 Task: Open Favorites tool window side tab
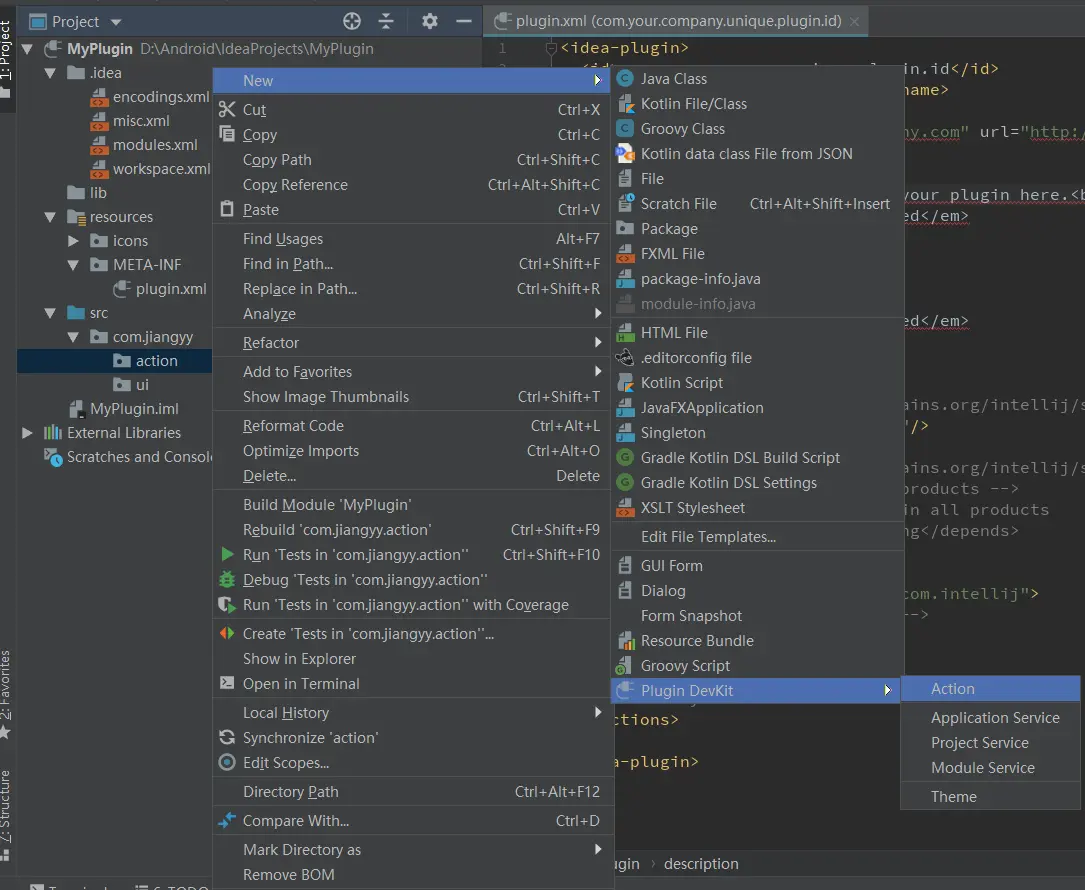click(6, 690)
